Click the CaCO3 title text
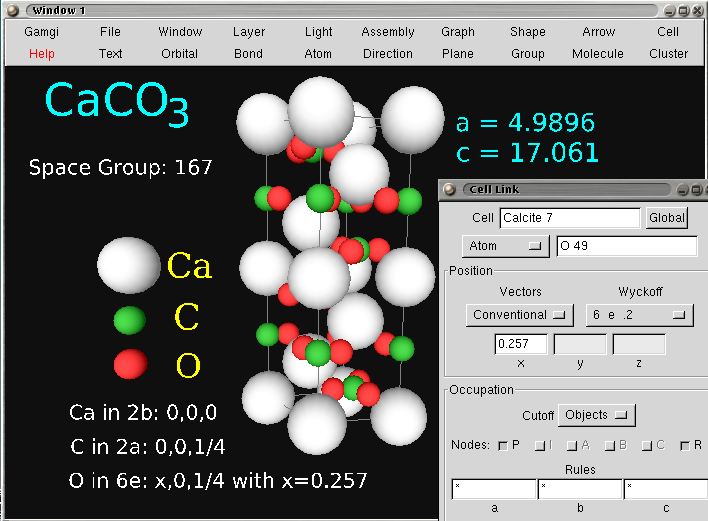The height and width of the screenshot is (521, 708). pos(116,103)
